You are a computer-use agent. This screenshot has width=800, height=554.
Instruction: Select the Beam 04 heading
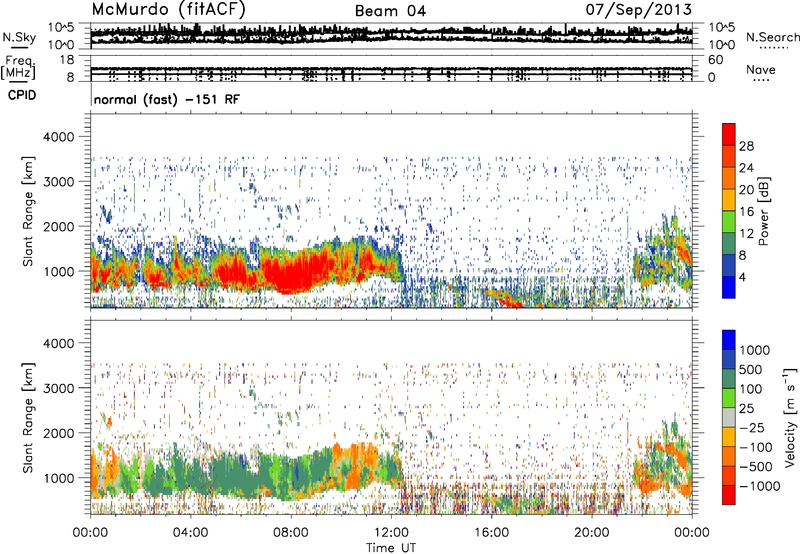(390, 11)
